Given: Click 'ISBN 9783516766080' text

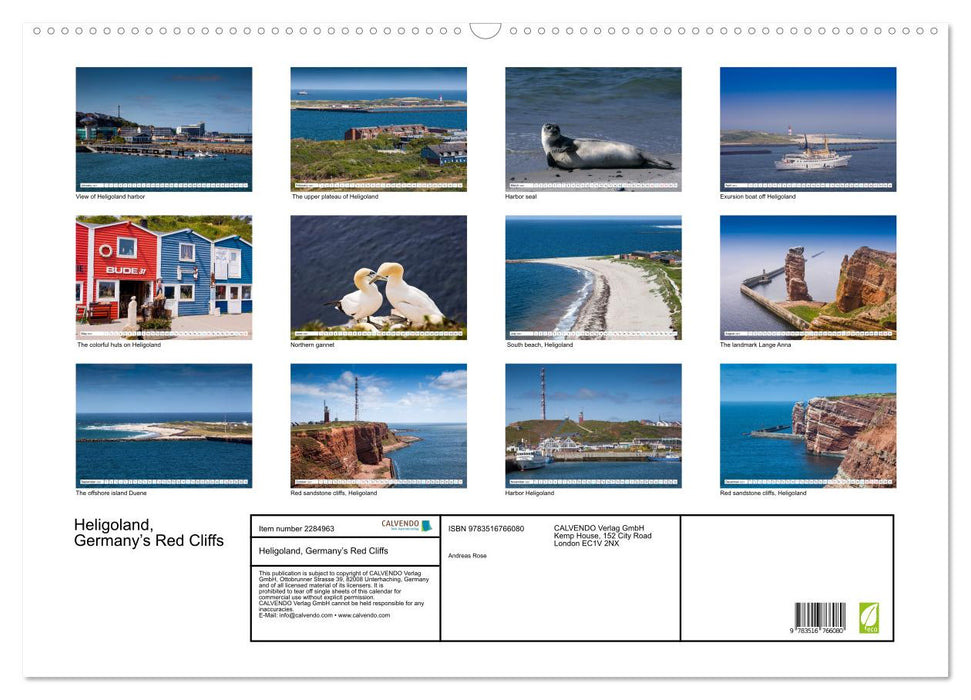Looking at the screenshot, I should pyautogui.click(x=486, y=528).
